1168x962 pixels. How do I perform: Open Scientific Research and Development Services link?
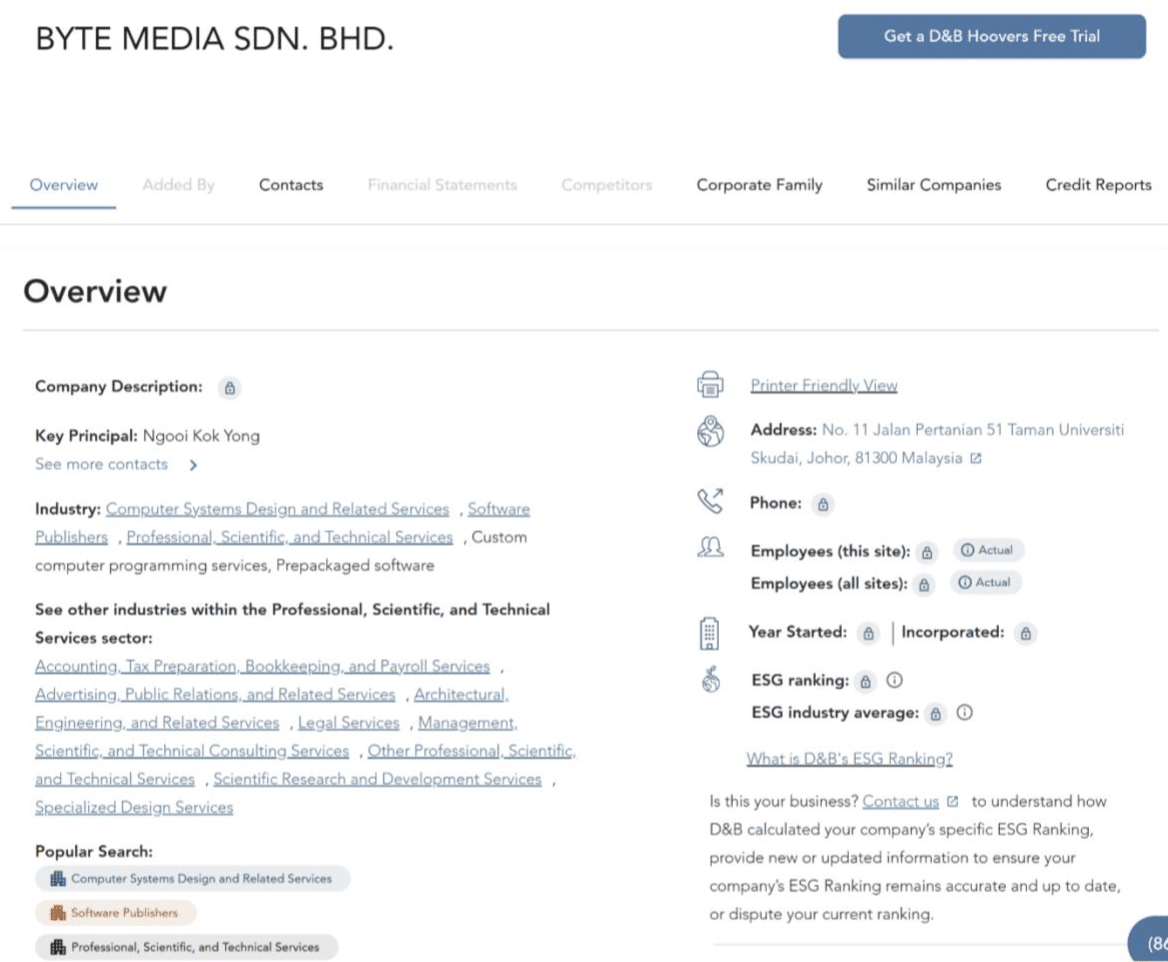pyautogui.click(x=377, y=779)
